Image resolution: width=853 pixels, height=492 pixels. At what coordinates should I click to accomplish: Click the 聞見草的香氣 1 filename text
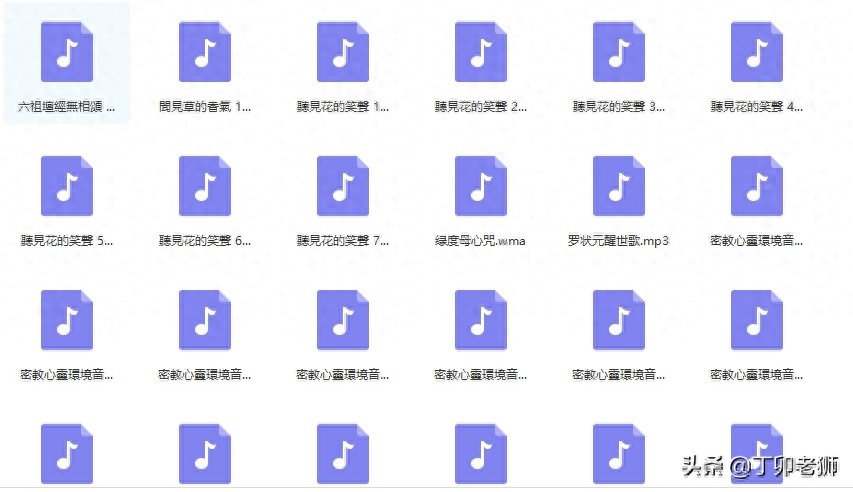205,106
